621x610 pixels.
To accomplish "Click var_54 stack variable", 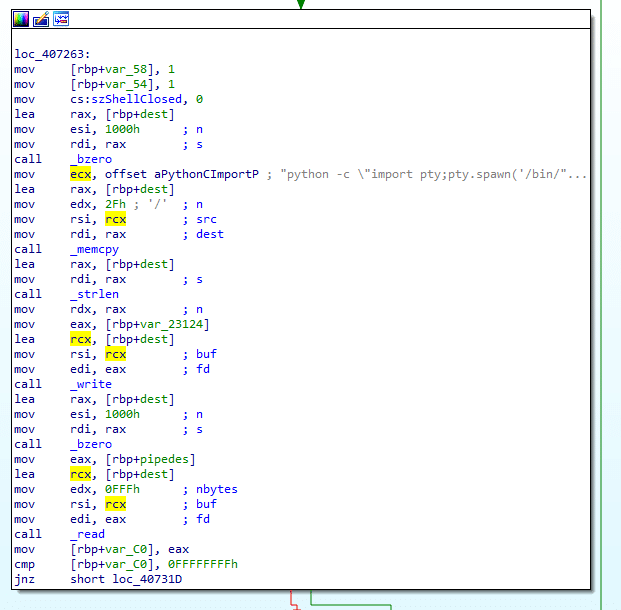I will click(x=126, y=84).
